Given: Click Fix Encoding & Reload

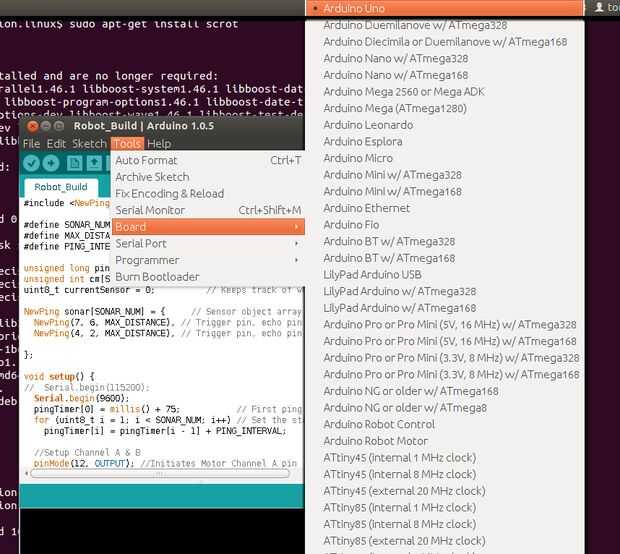Looking at the screenshot, I should [208, 194].
